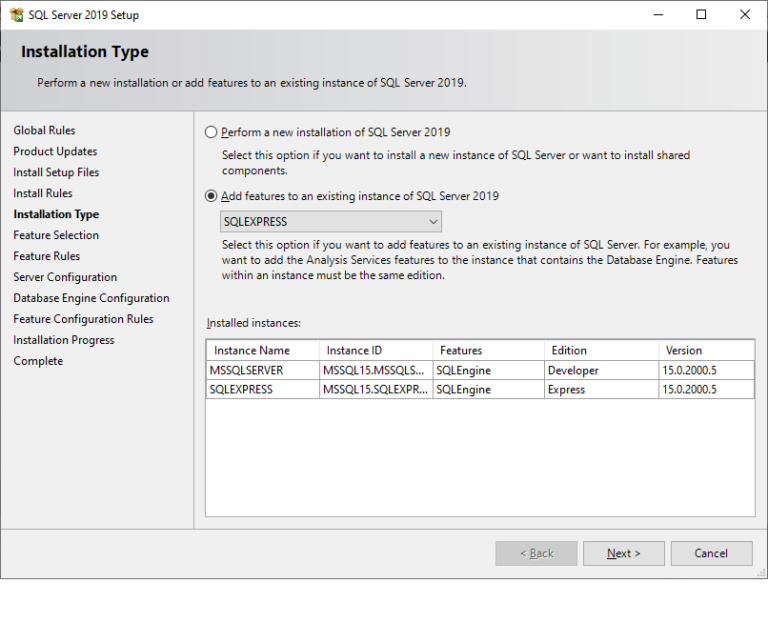Click the Next button

pos(624,553)
